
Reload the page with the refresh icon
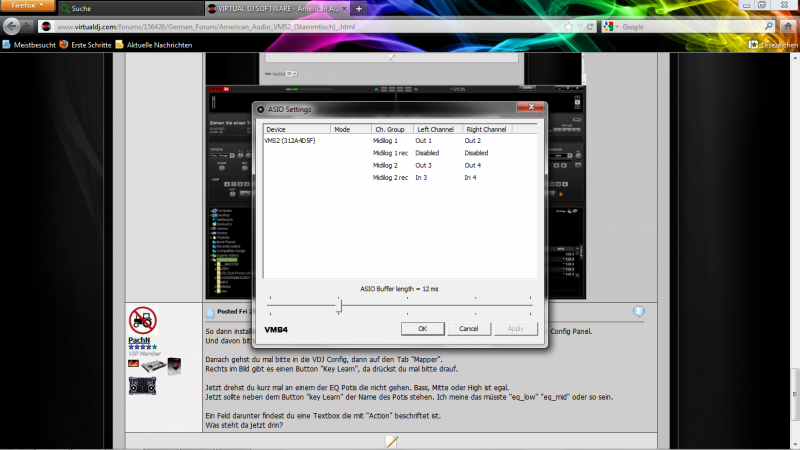click(x=590, y=27)
